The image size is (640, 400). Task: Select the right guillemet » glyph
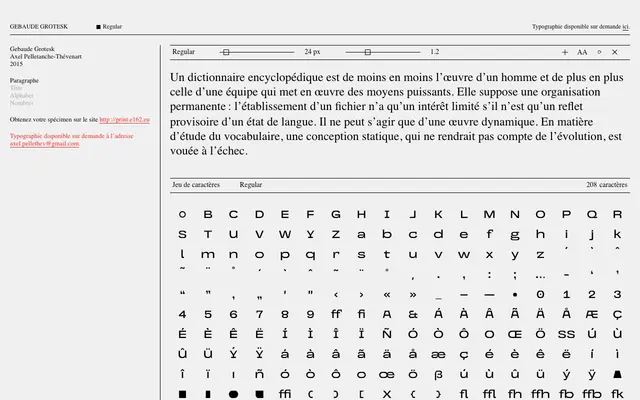pos(413,294)
